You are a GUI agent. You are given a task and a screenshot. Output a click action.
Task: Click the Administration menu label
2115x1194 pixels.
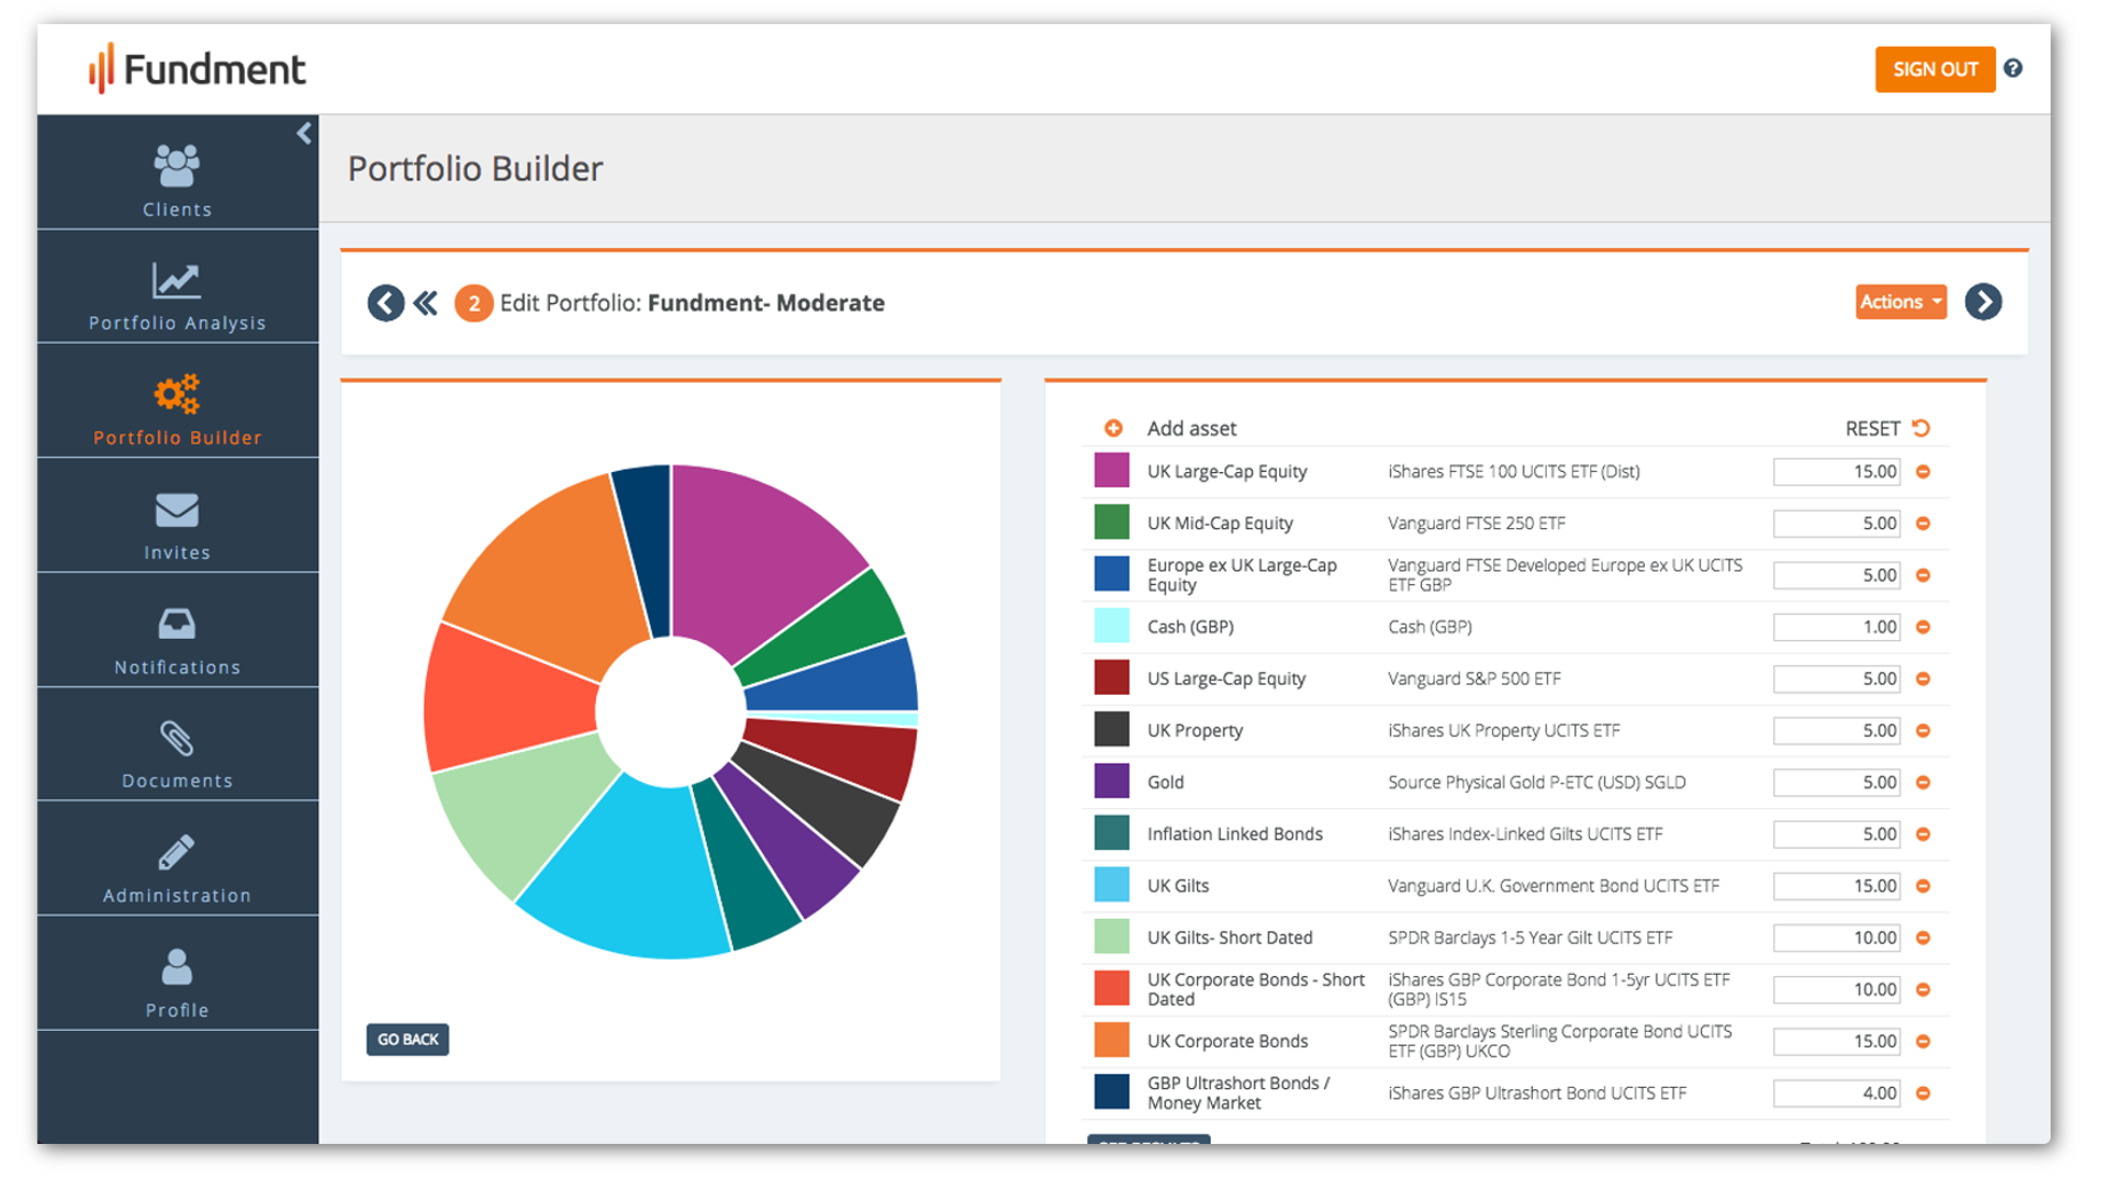177,896
